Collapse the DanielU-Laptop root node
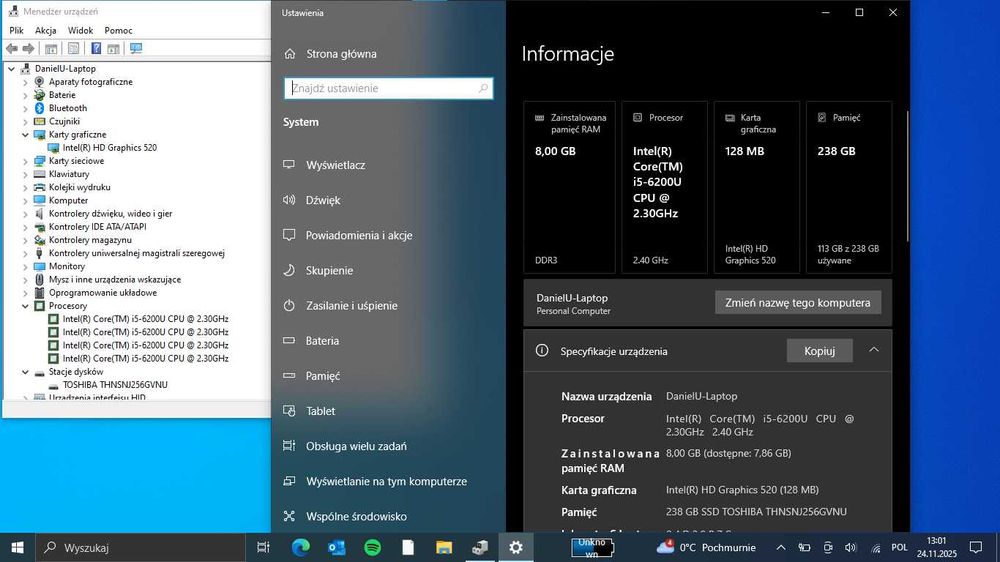 pyautogui.click(x=11, y=68)
